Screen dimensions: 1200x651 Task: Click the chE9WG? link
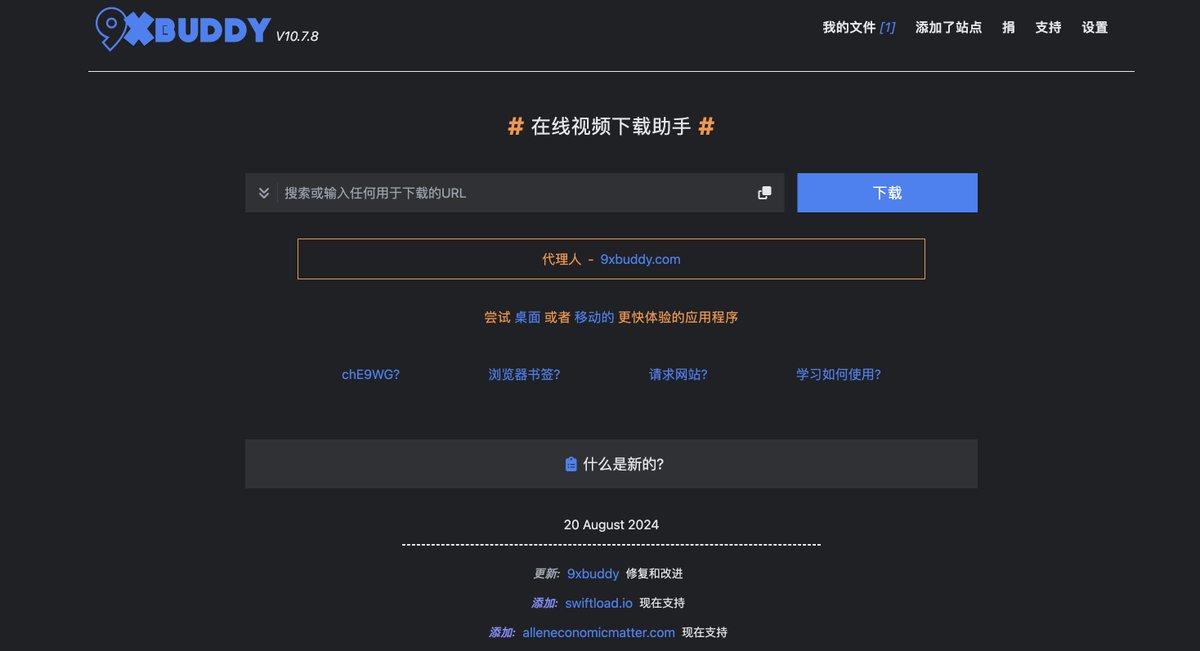[x=371, y=375]
